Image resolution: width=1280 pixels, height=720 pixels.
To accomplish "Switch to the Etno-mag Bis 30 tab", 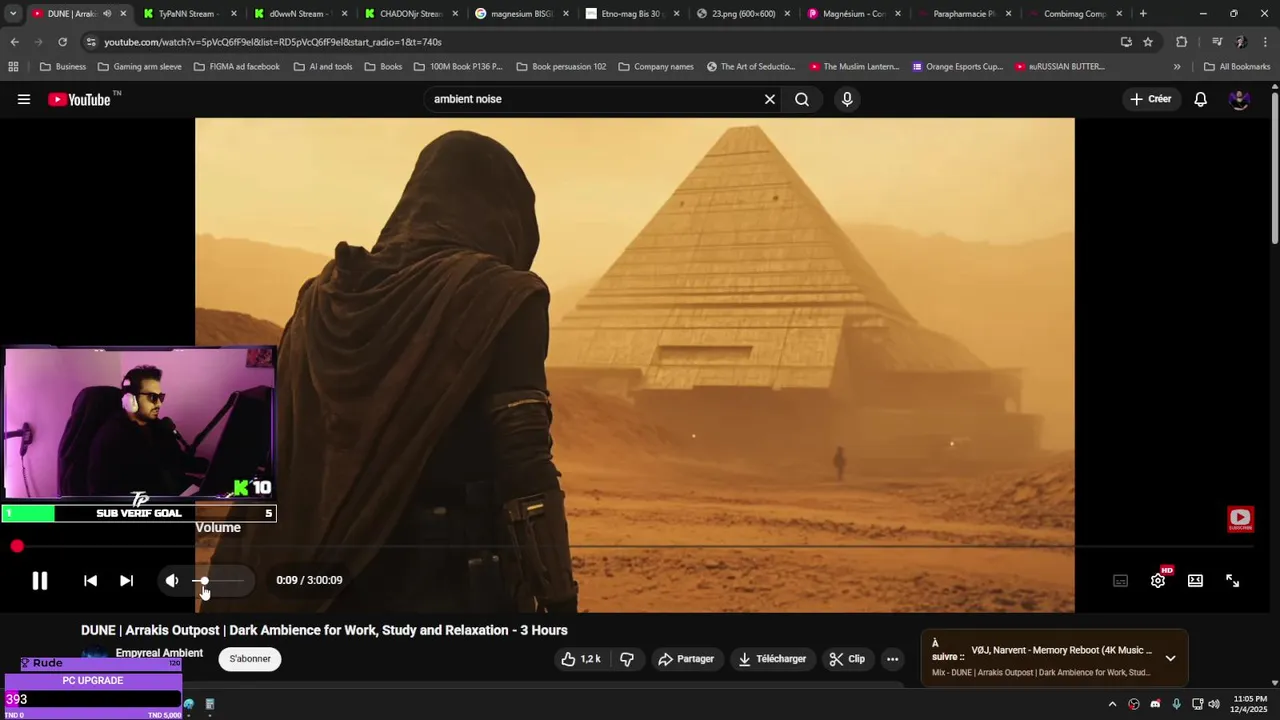I will tap(631, 14).
